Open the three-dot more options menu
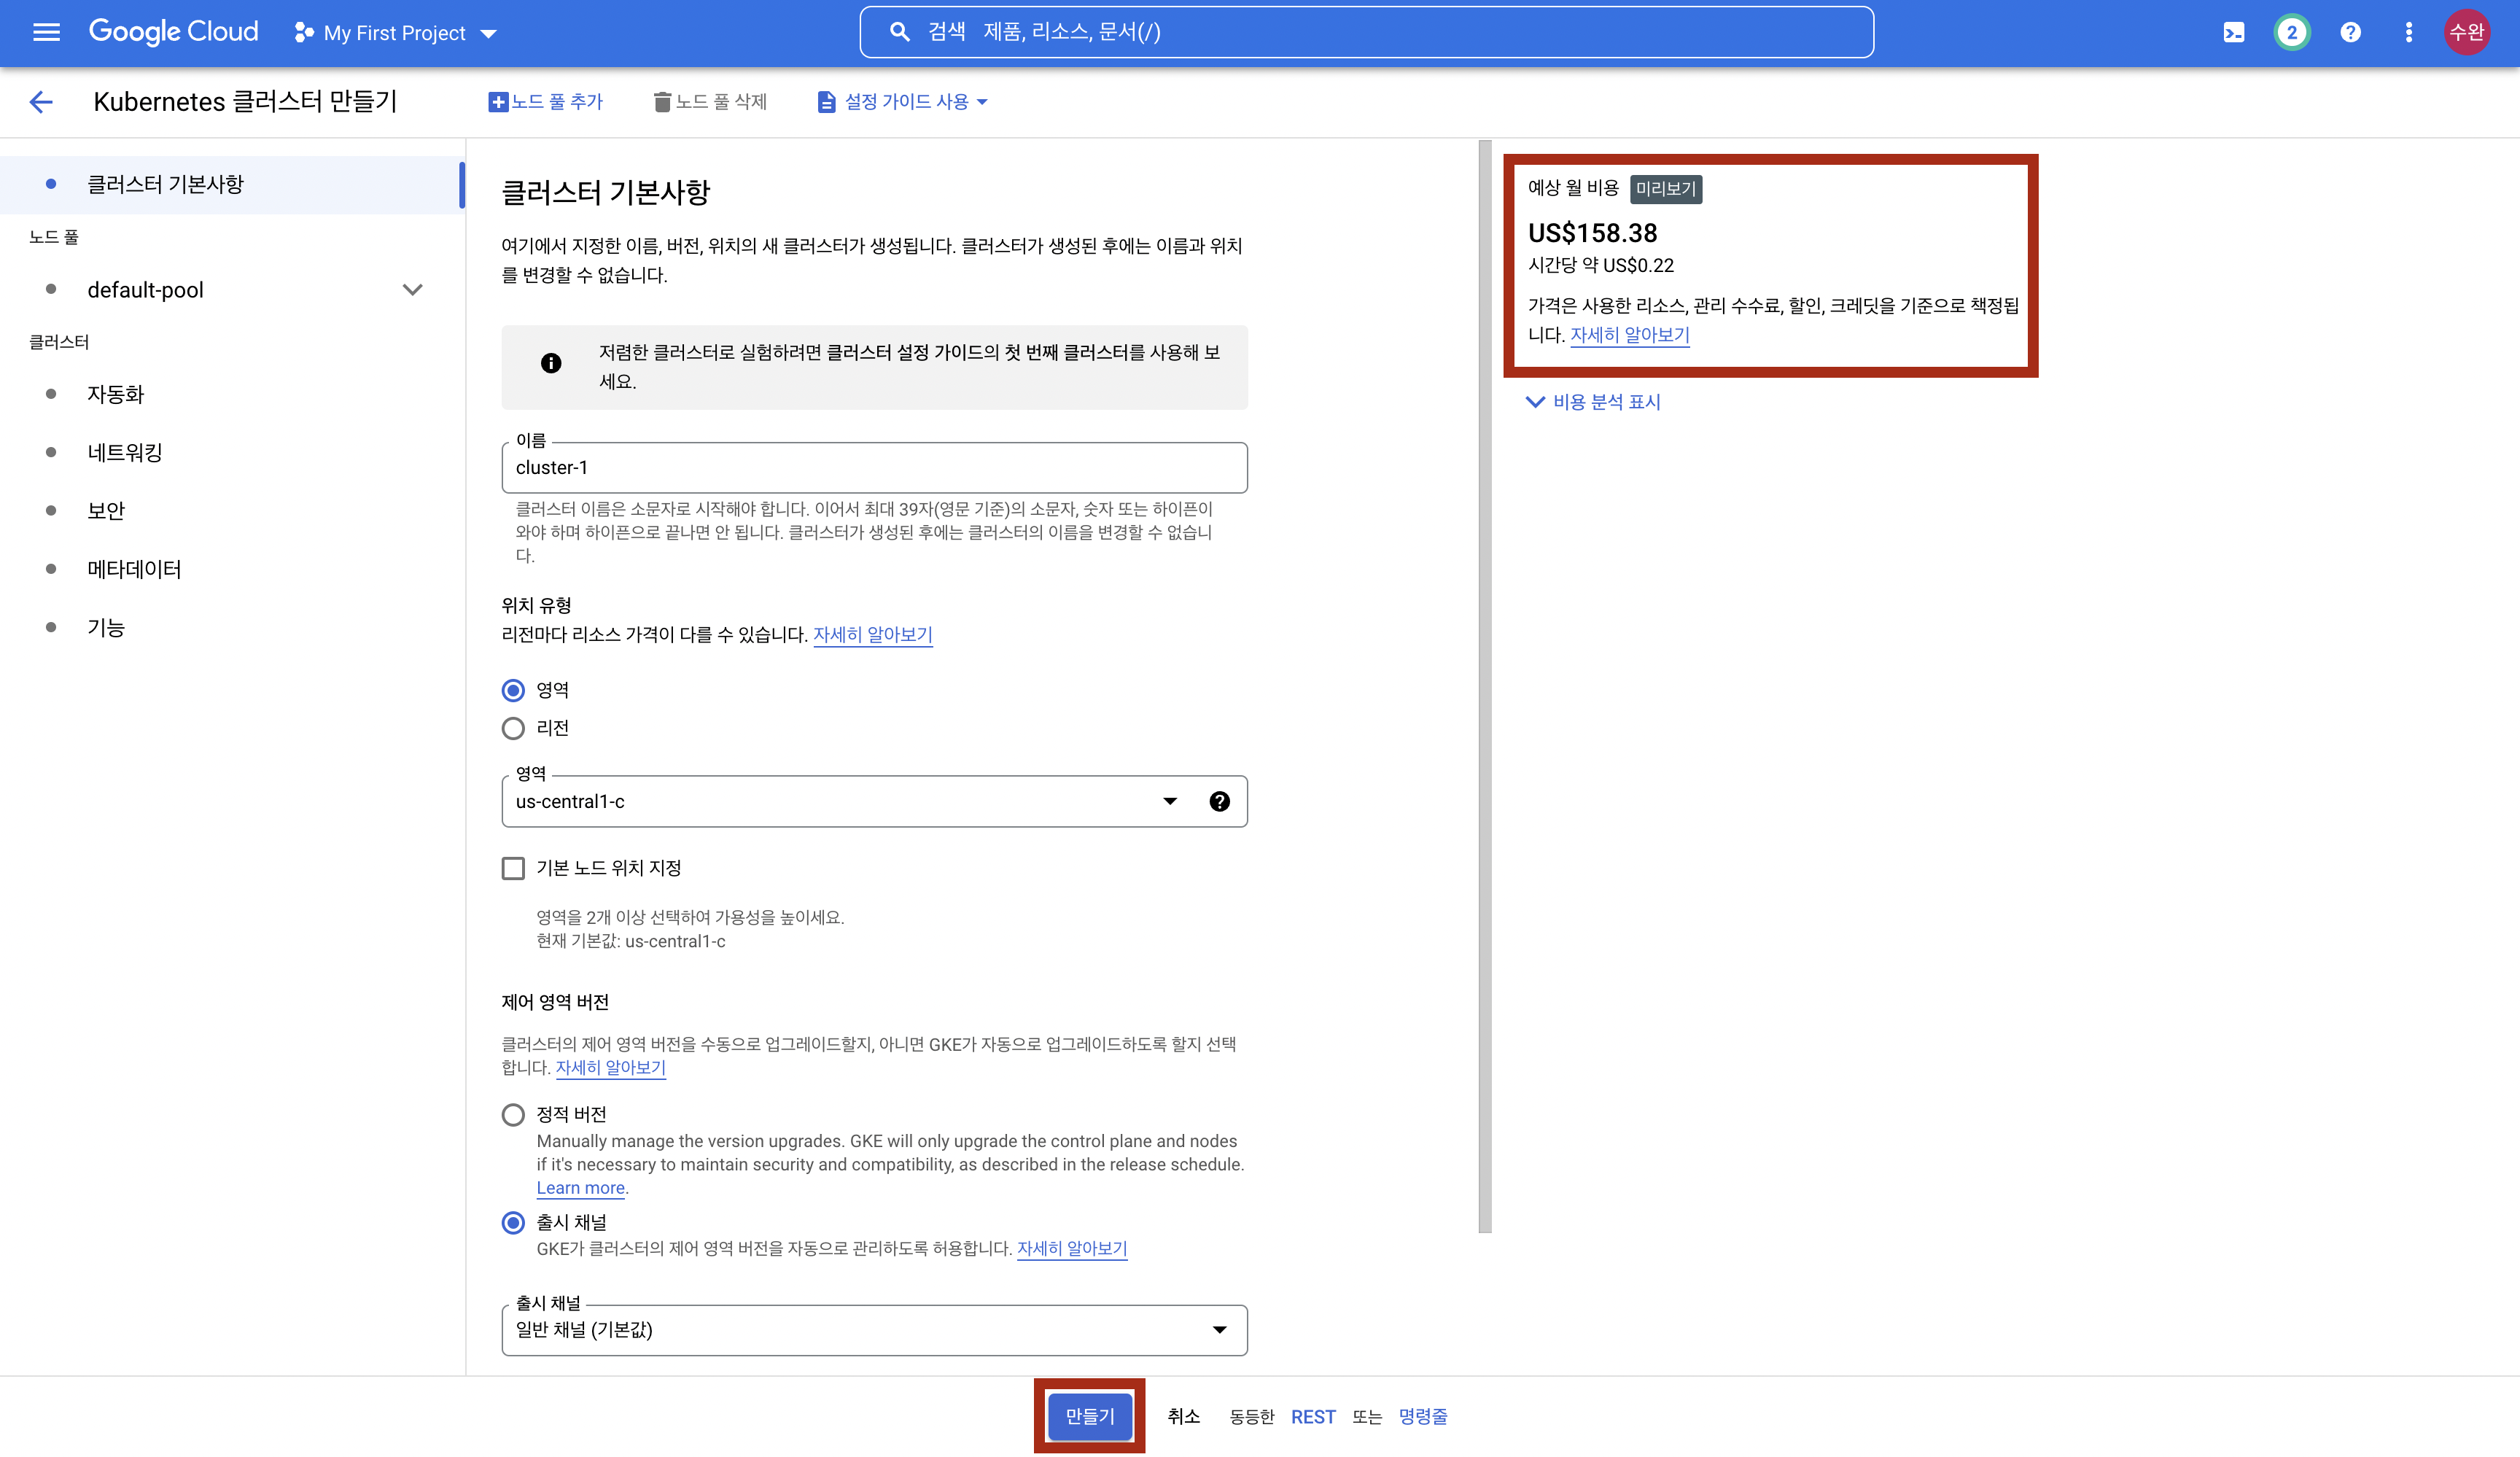2520x1457 pixels. click(2408, 32)
